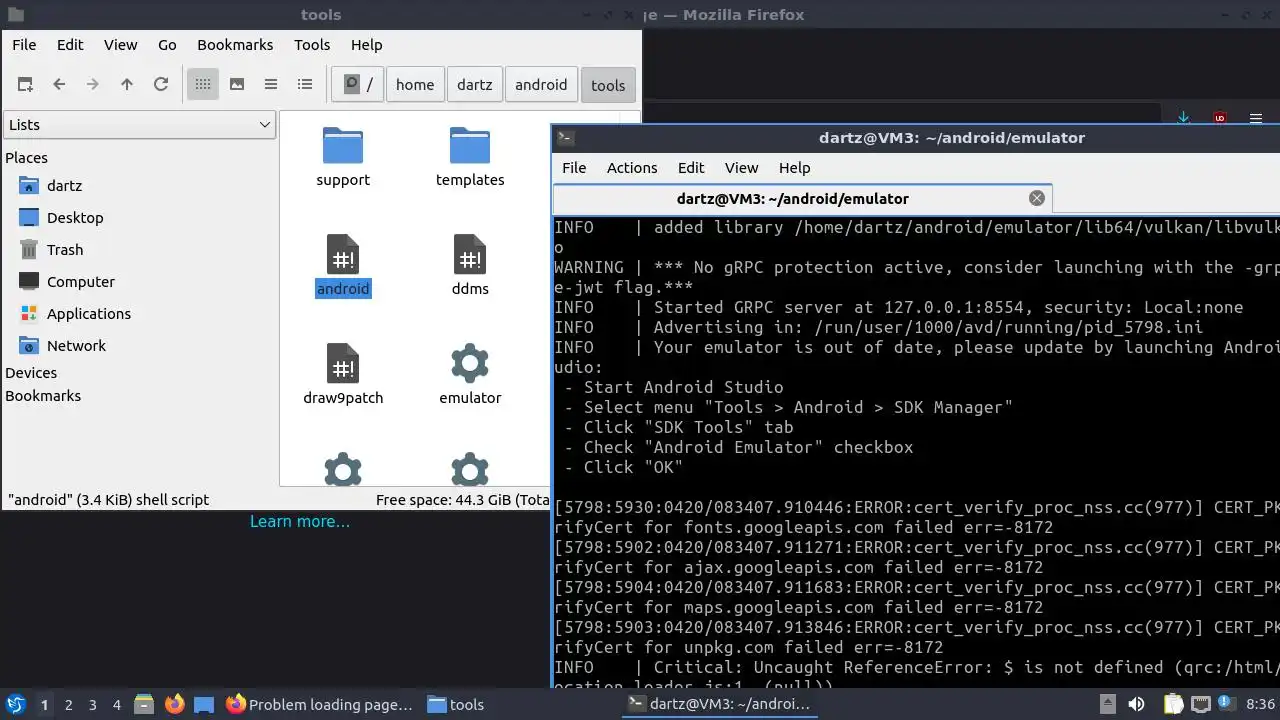Viewport: 1280px width, 720px height.
Task: Navigate to dartz in path bar
Action: click(x=475, y=85)
